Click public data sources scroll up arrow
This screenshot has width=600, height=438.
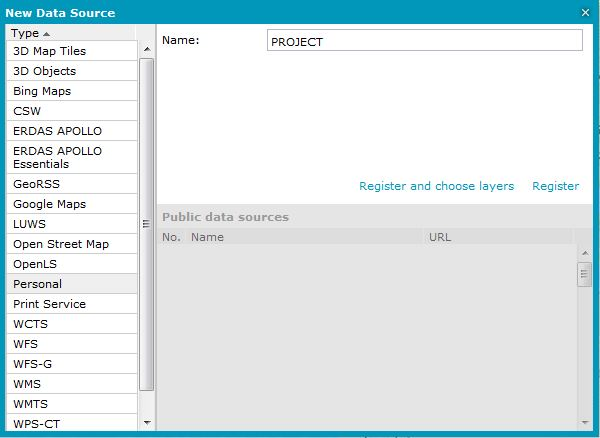(585, 253)
